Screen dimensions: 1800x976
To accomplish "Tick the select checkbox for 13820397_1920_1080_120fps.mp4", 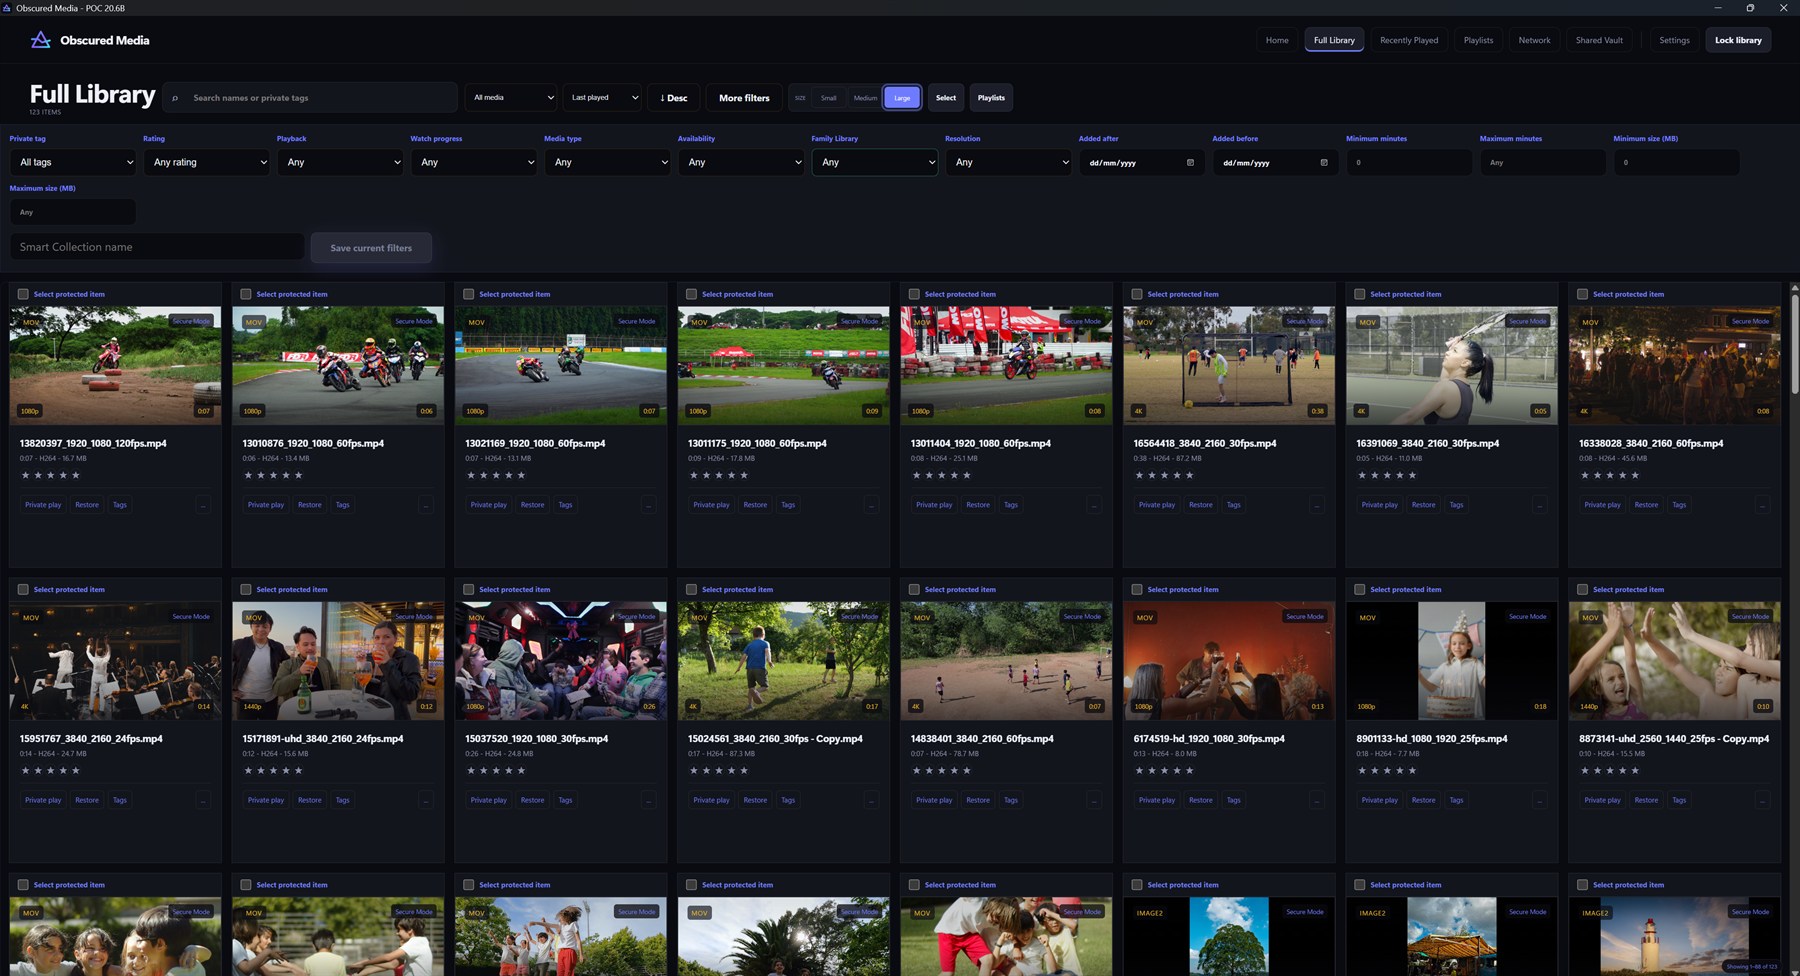I will coord(23,294).
